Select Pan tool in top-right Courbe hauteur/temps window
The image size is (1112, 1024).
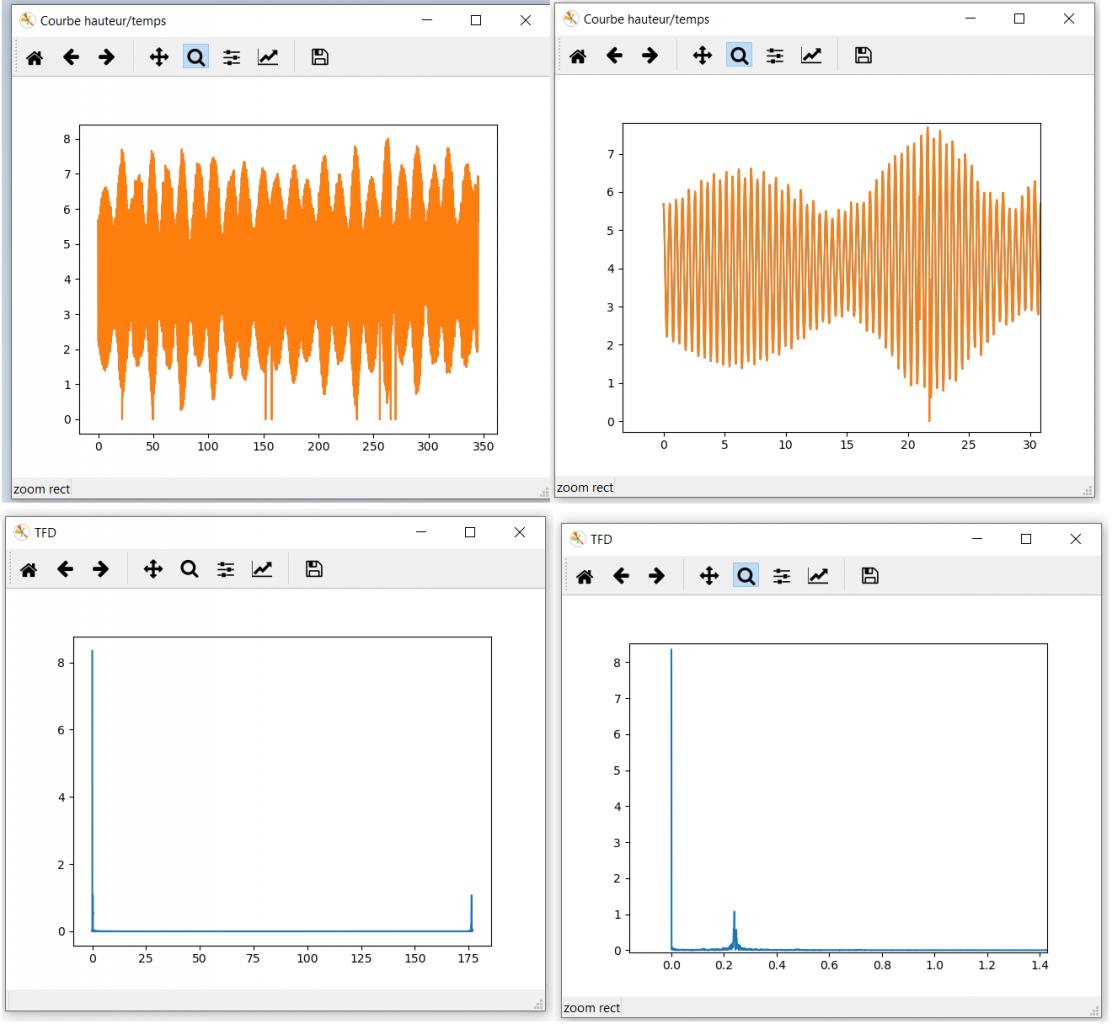pyautogui.click(x=702, y=56)
